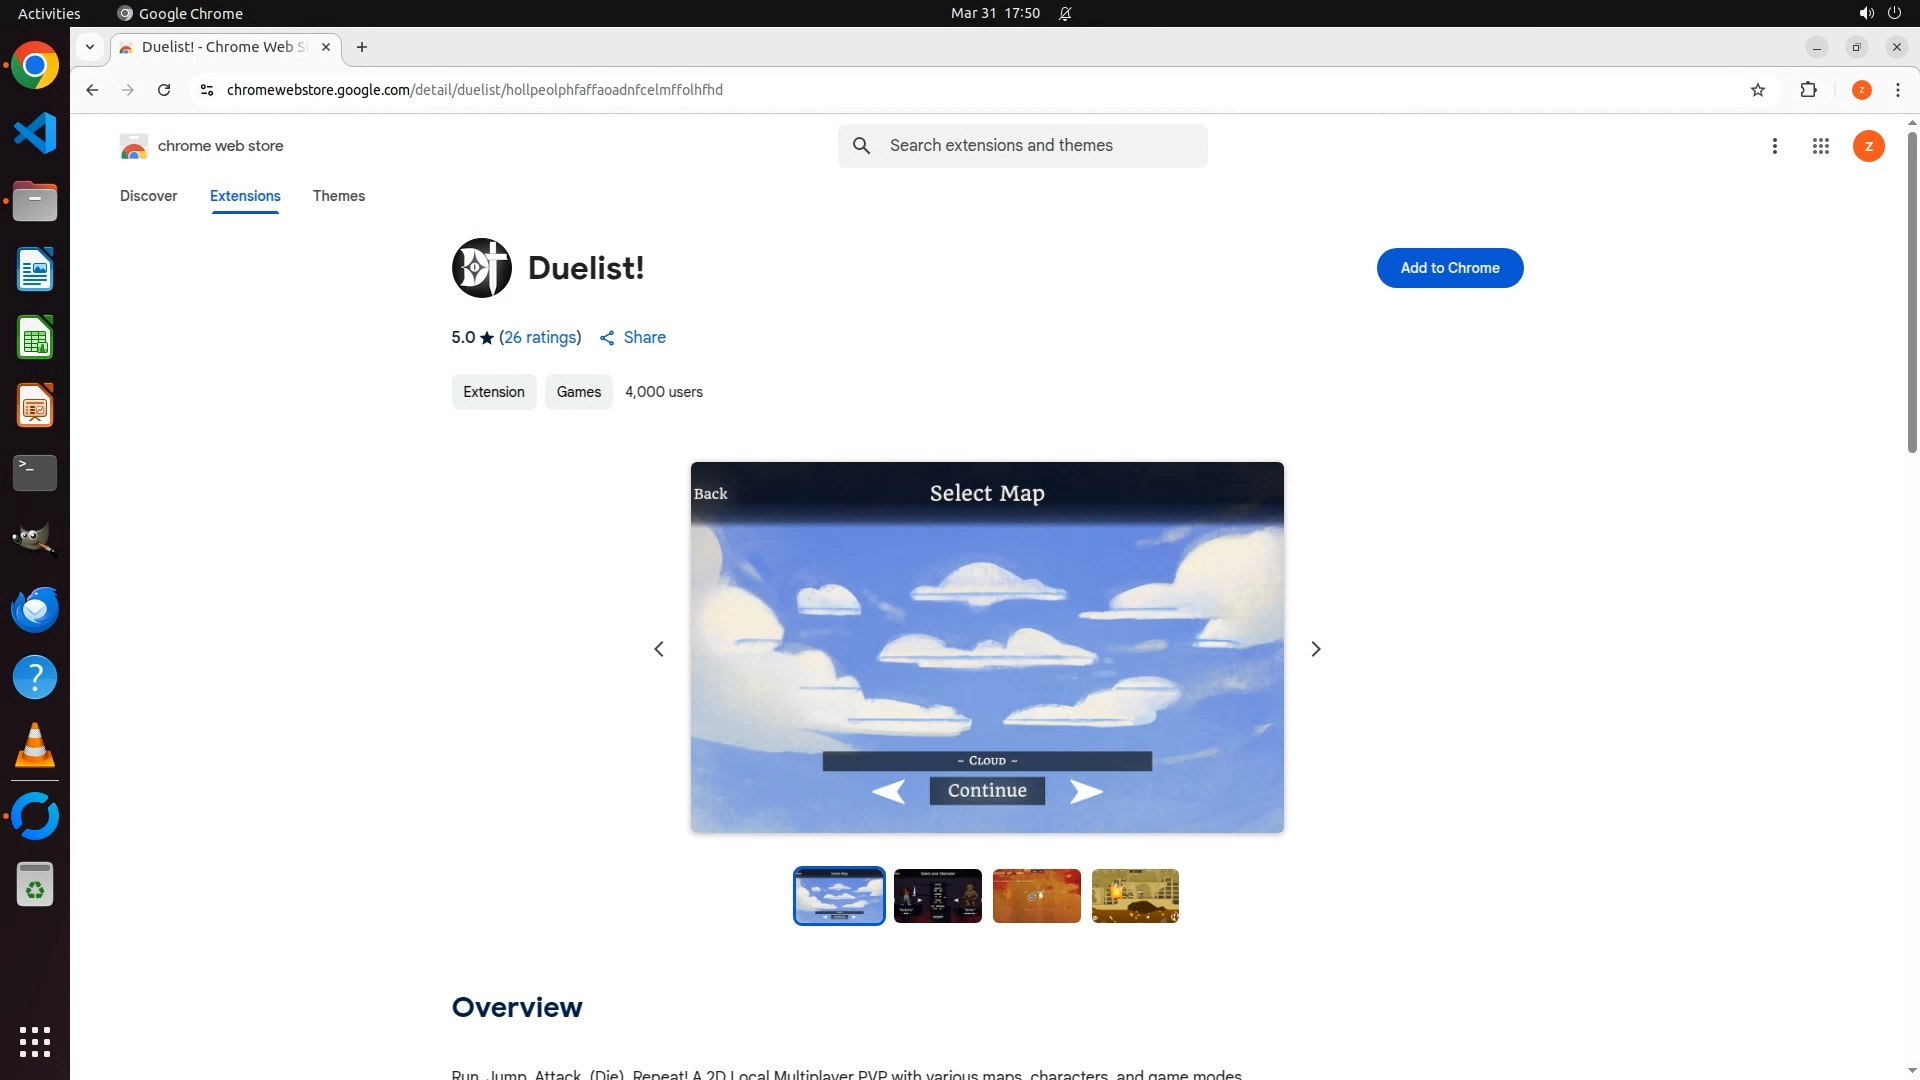Image resolution: width=1920 pixels, height=1080 pixels.
Task: Open Google apps grid launcher
Action: (x=1820, y=146)
